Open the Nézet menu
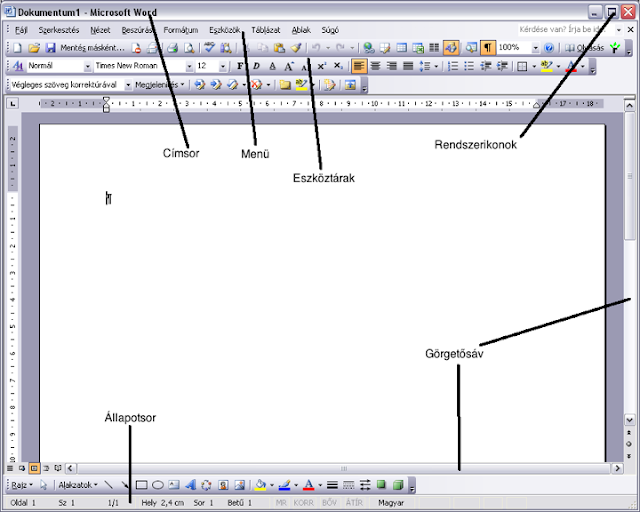The height and width of the screenshot is (512, 640). pos(100,30)
